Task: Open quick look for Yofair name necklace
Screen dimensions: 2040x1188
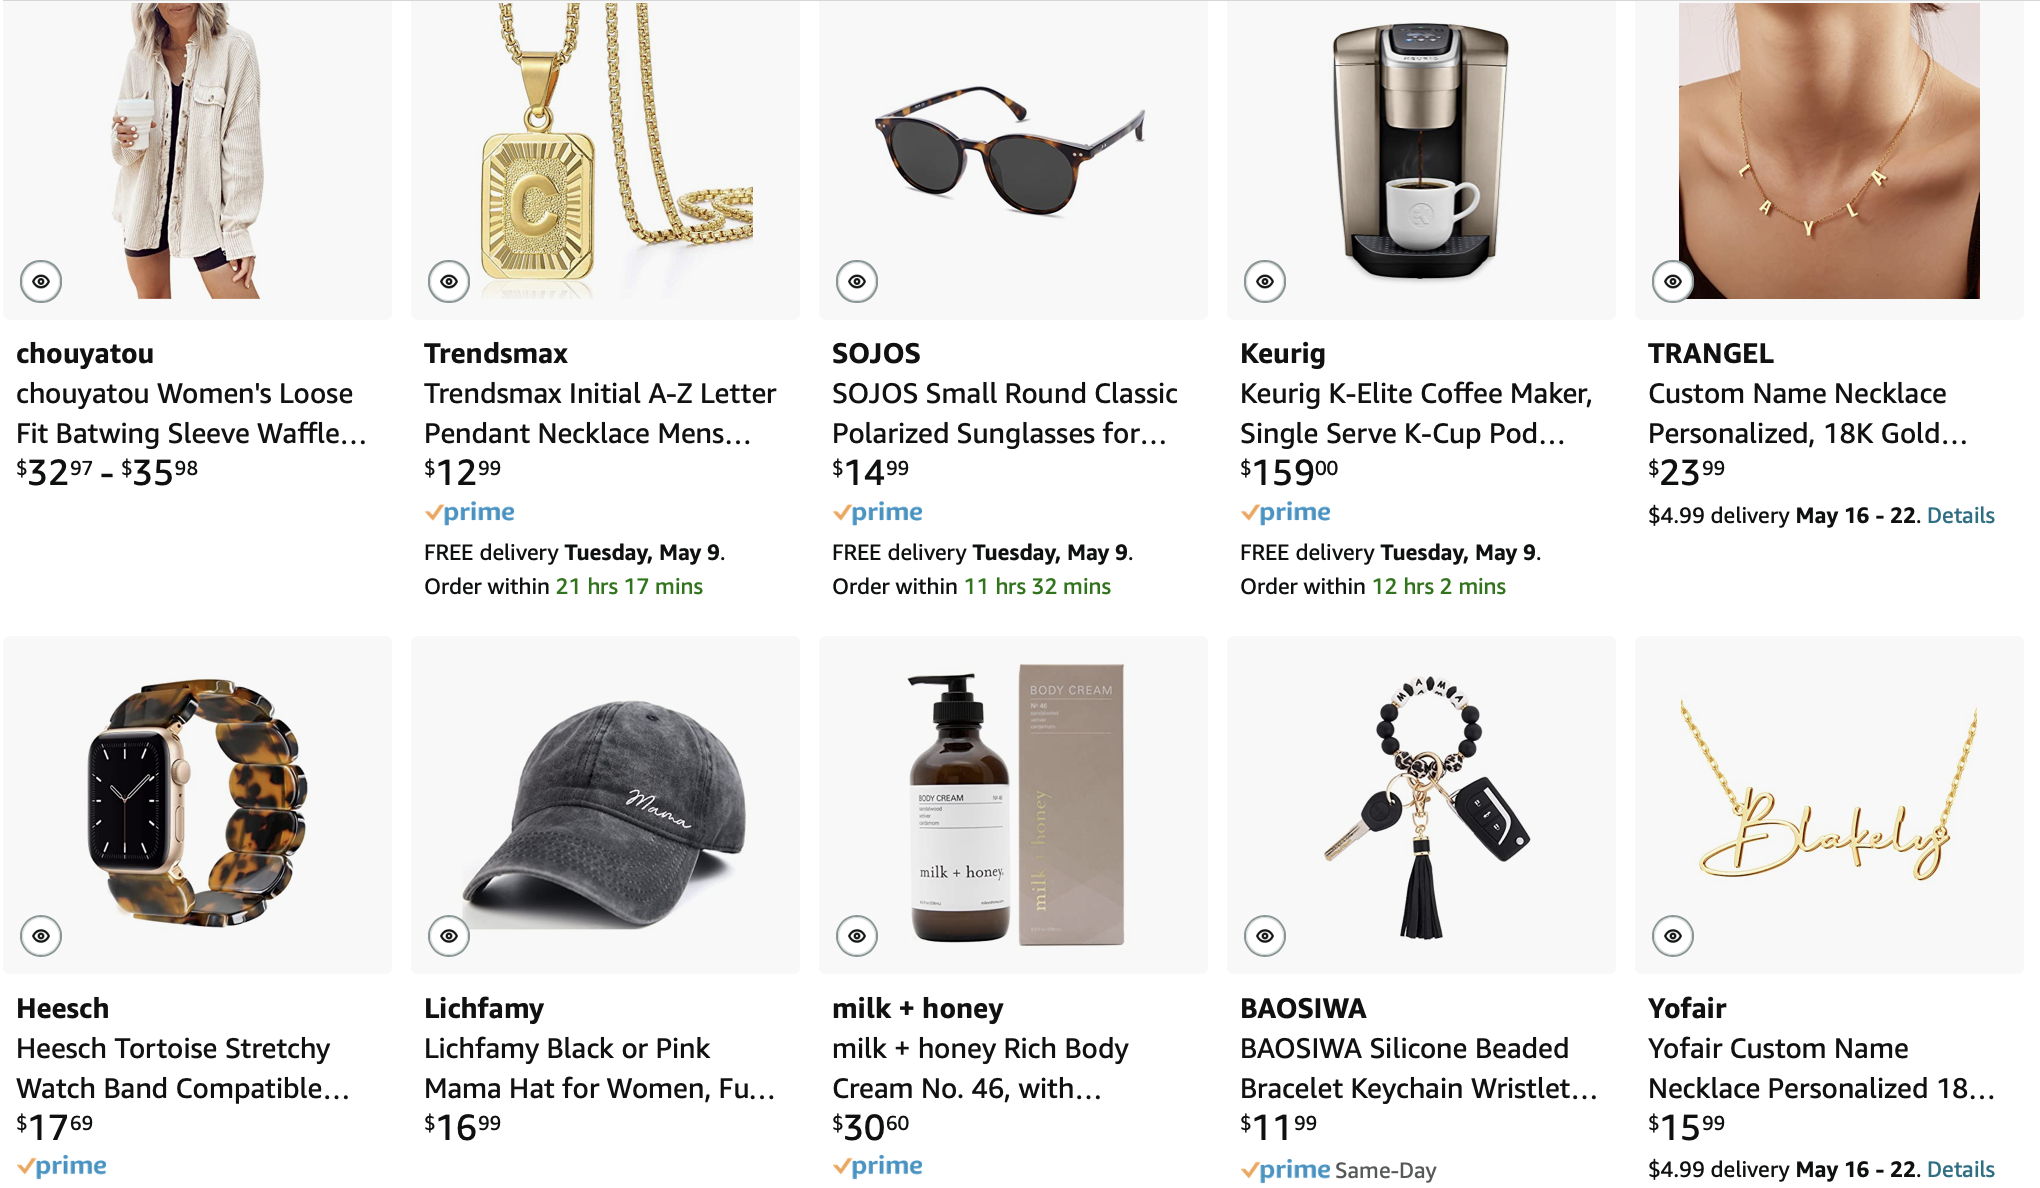Action: point(1673,936)
